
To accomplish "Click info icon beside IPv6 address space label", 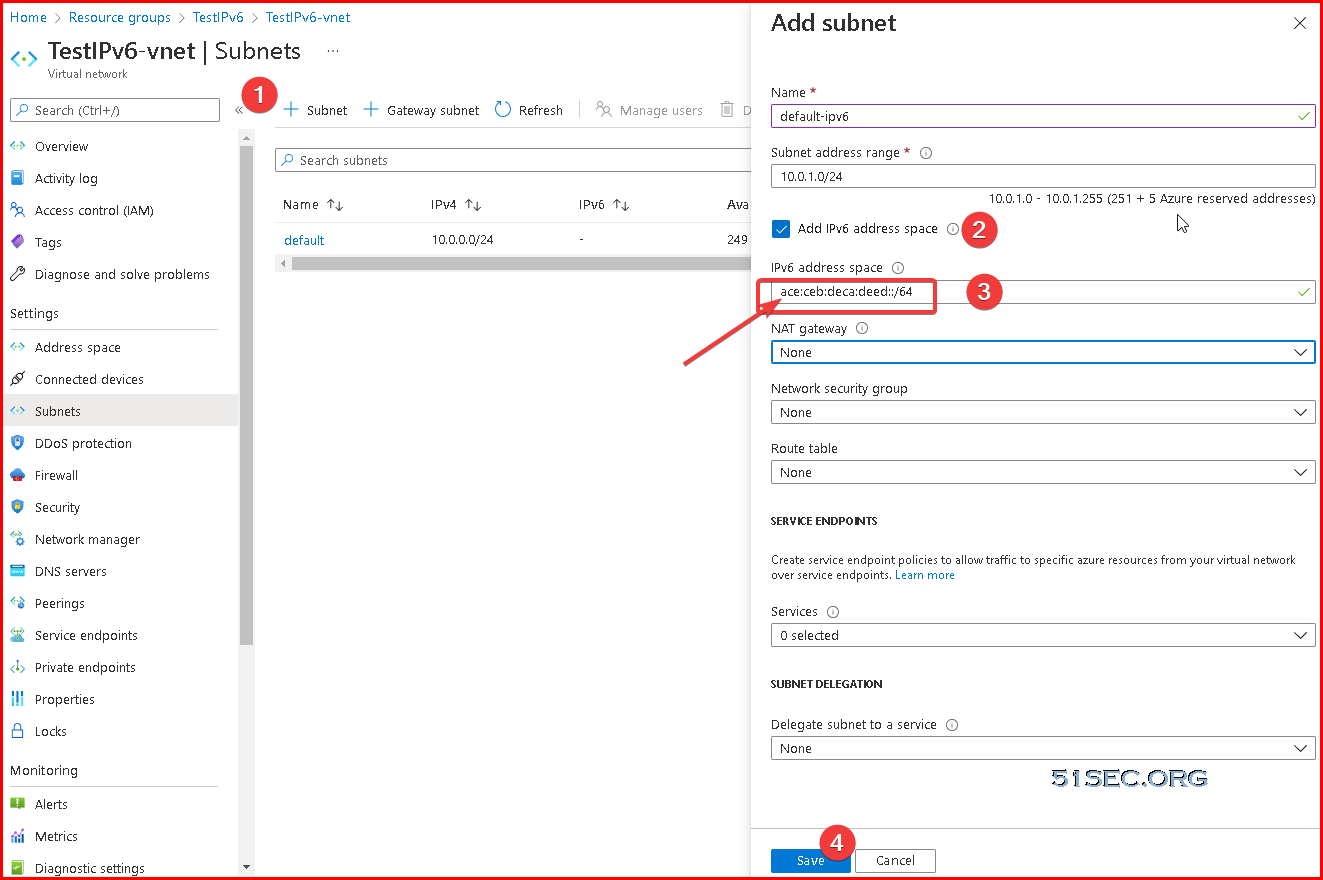I will tap(898, 268).
